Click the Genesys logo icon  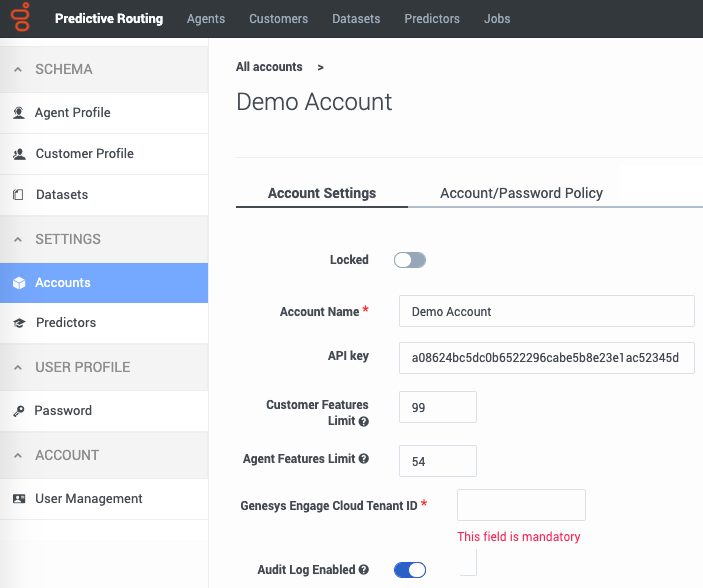pos(21,17)
